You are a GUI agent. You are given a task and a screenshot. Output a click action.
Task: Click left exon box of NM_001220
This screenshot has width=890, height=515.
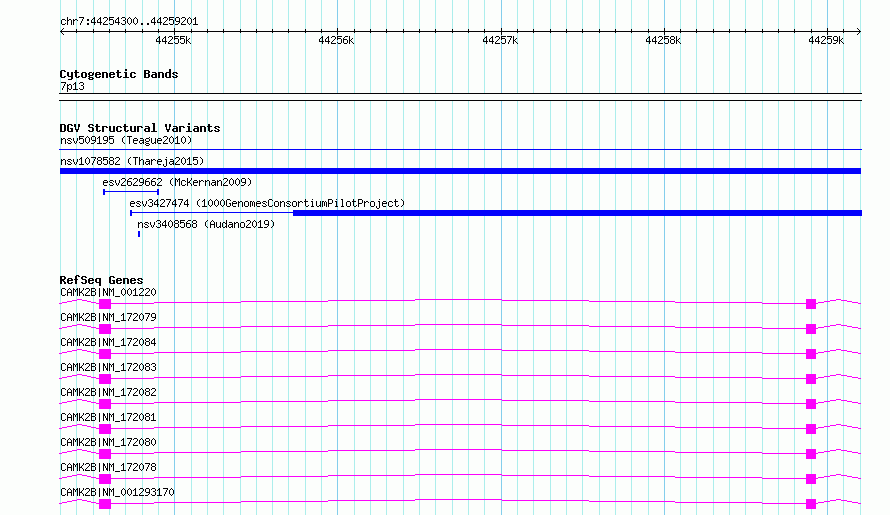(105, 304)
